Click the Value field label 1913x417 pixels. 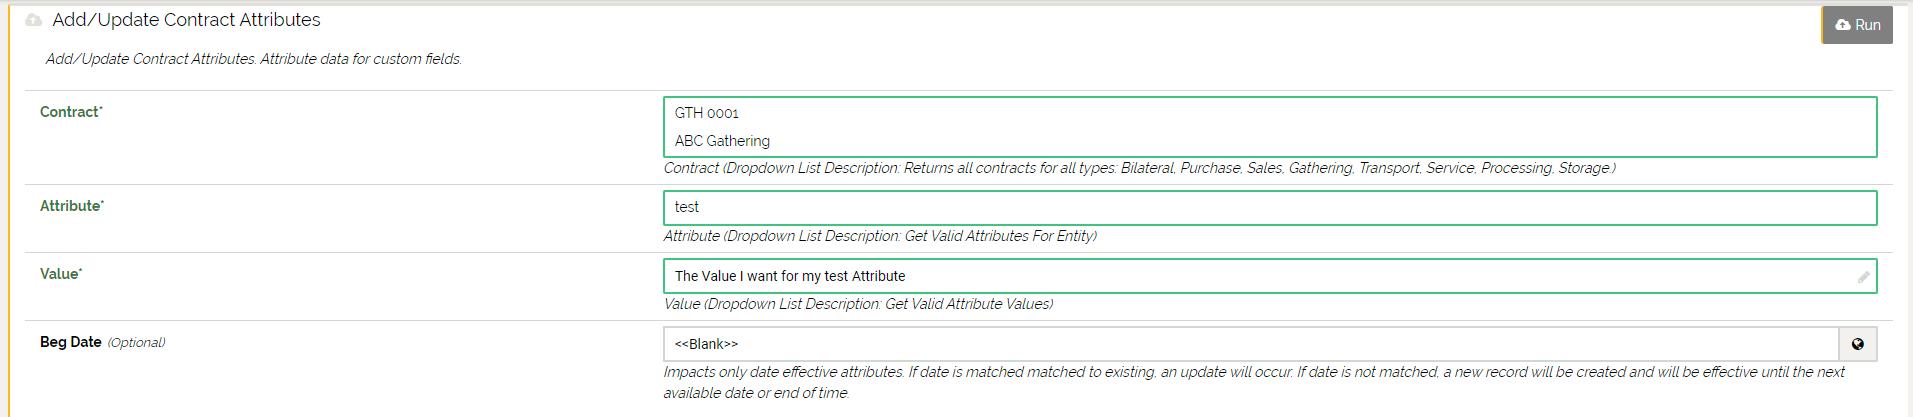[60, 274]
